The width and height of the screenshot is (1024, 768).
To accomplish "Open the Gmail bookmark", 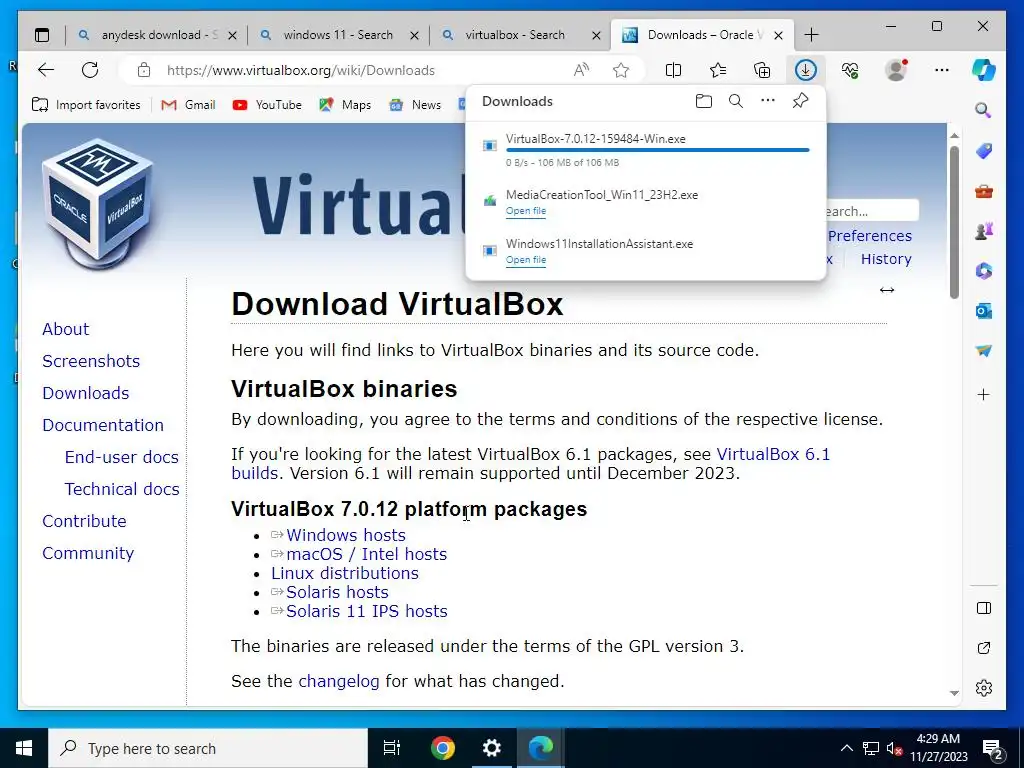I will [188, 104].
